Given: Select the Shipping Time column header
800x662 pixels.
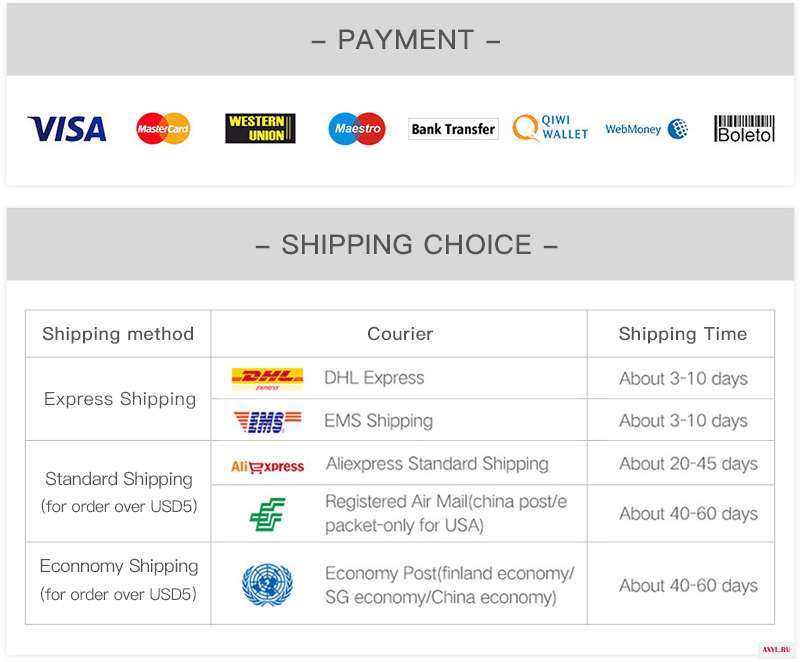Looking at the screenshot, I should point(682,334).
